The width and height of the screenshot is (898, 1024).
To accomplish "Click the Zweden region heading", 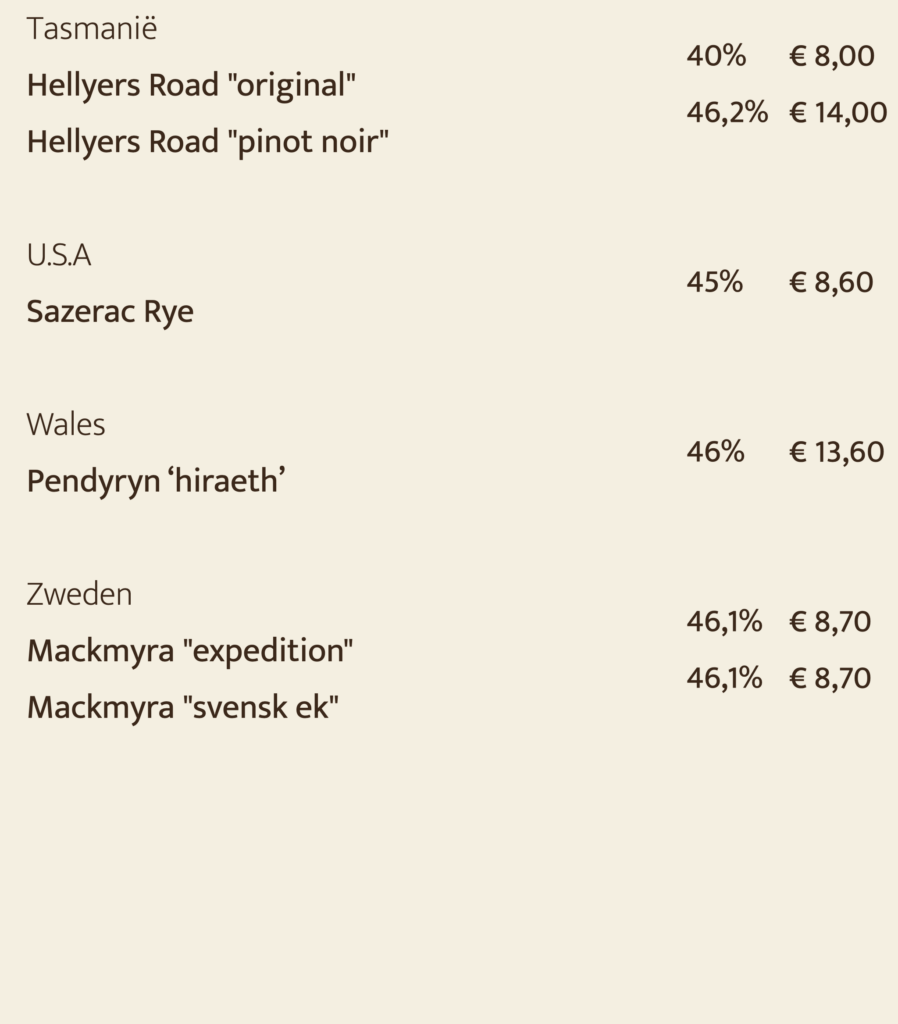I will pos(79,595).
